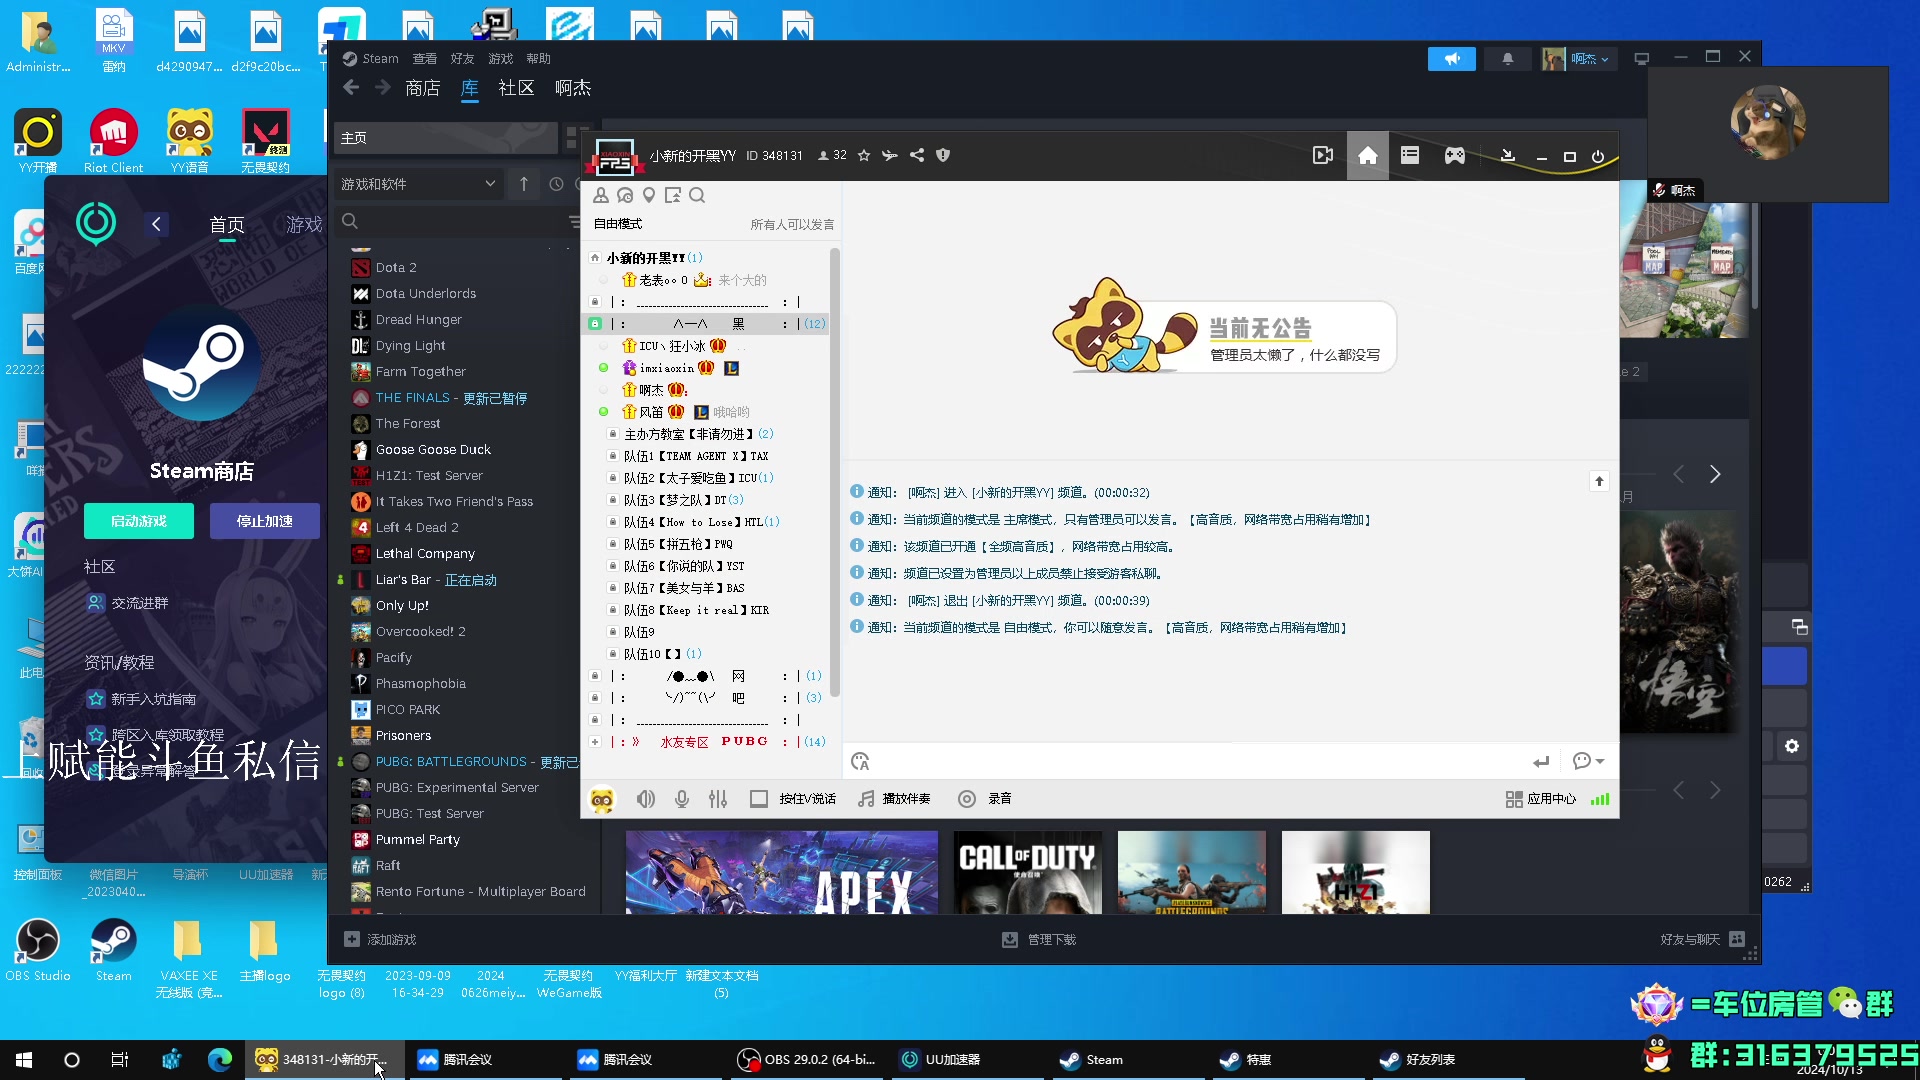Open 社区 tab in Steam
The height and width of the screenshot is (1080, 1920).
517,88
